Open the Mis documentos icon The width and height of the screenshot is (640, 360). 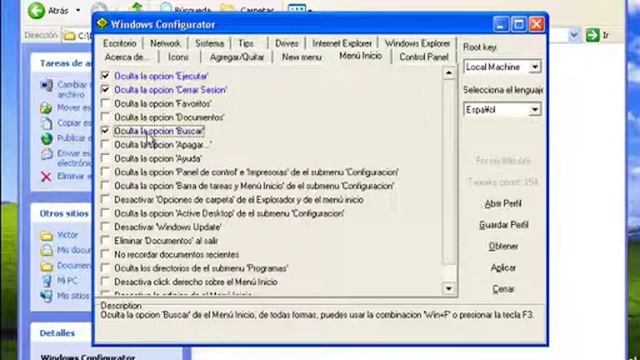[47, 250]
